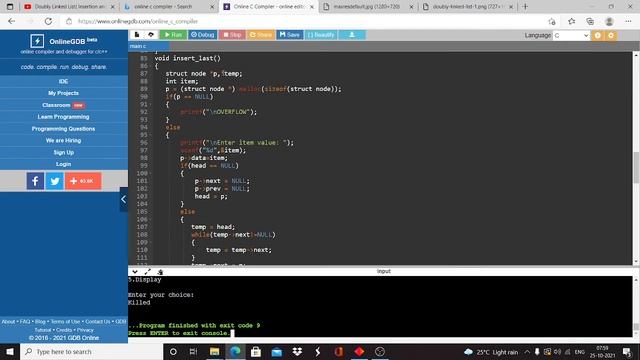The width and height of the screenshot is (640, 360).
Task: Go to Learn Programming
Action: (x=63, y=117)
